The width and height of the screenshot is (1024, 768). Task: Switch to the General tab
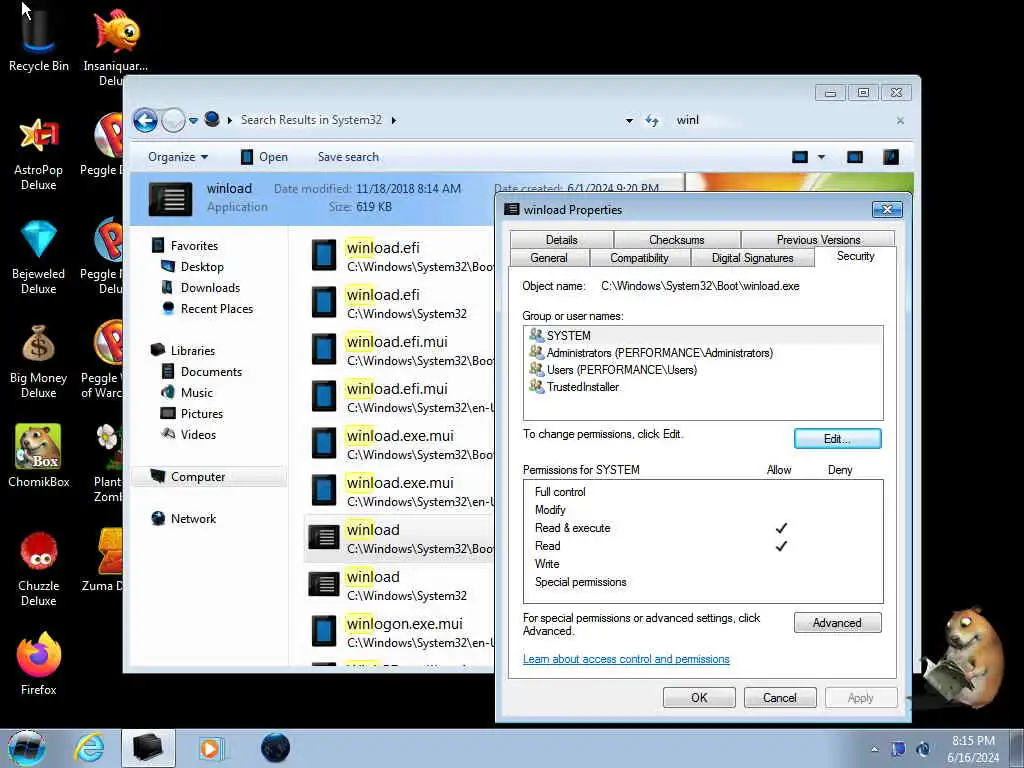[x=549, y=258]
